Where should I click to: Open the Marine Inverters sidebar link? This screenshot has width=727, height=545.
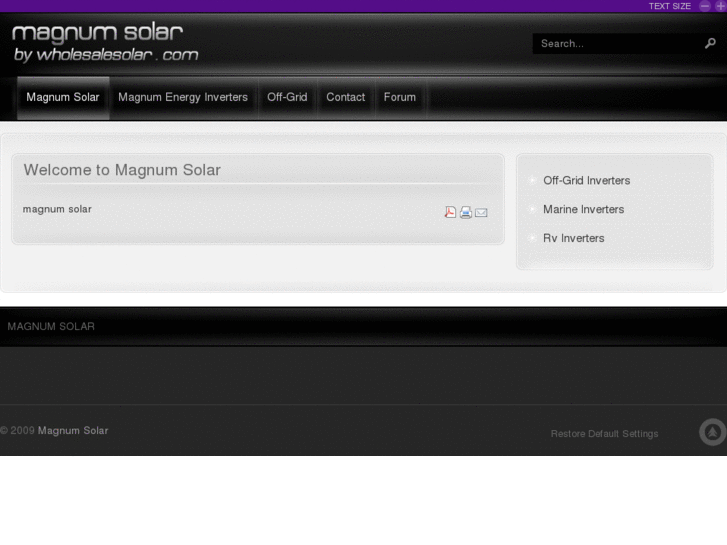coord(583,210)
